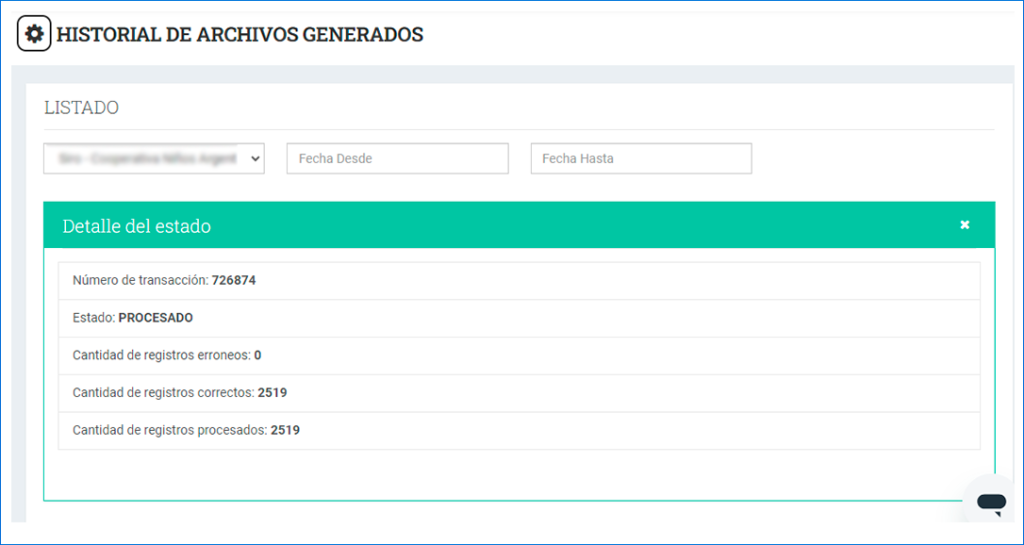Click the Detalle del estado header text
Image resolution: width=1024 pixels, height=545 pixels.
137,226
